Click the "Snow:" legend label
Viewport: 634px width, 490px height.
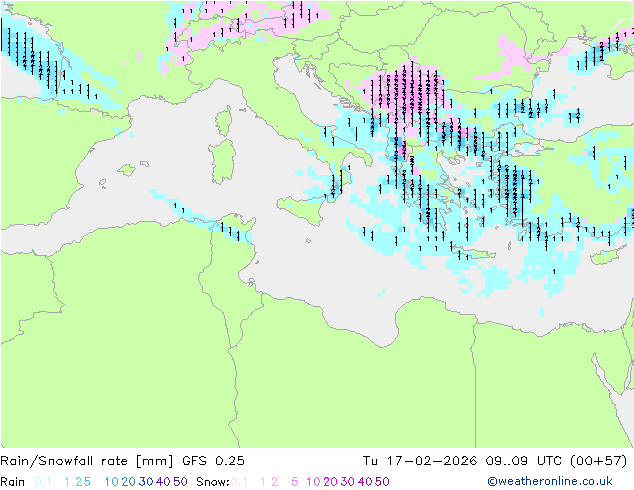point(213,482)
